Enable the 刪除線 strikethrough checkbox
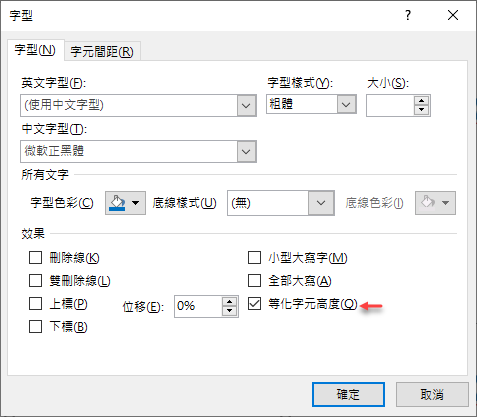The height and width of the screenshot is (417, 477). [x=35, y=257]
